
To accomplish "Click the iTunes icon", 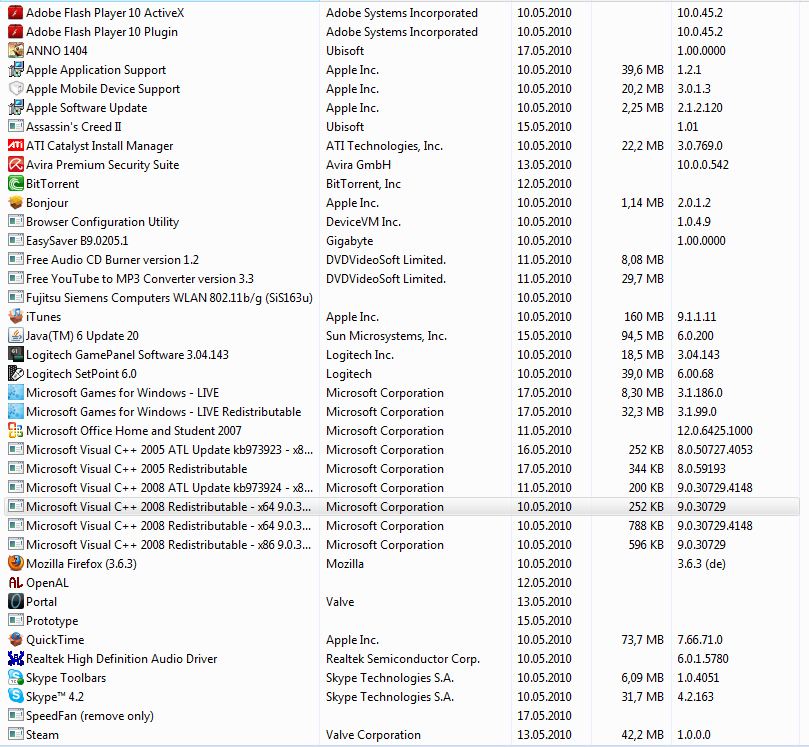I will tap(15, 317).
